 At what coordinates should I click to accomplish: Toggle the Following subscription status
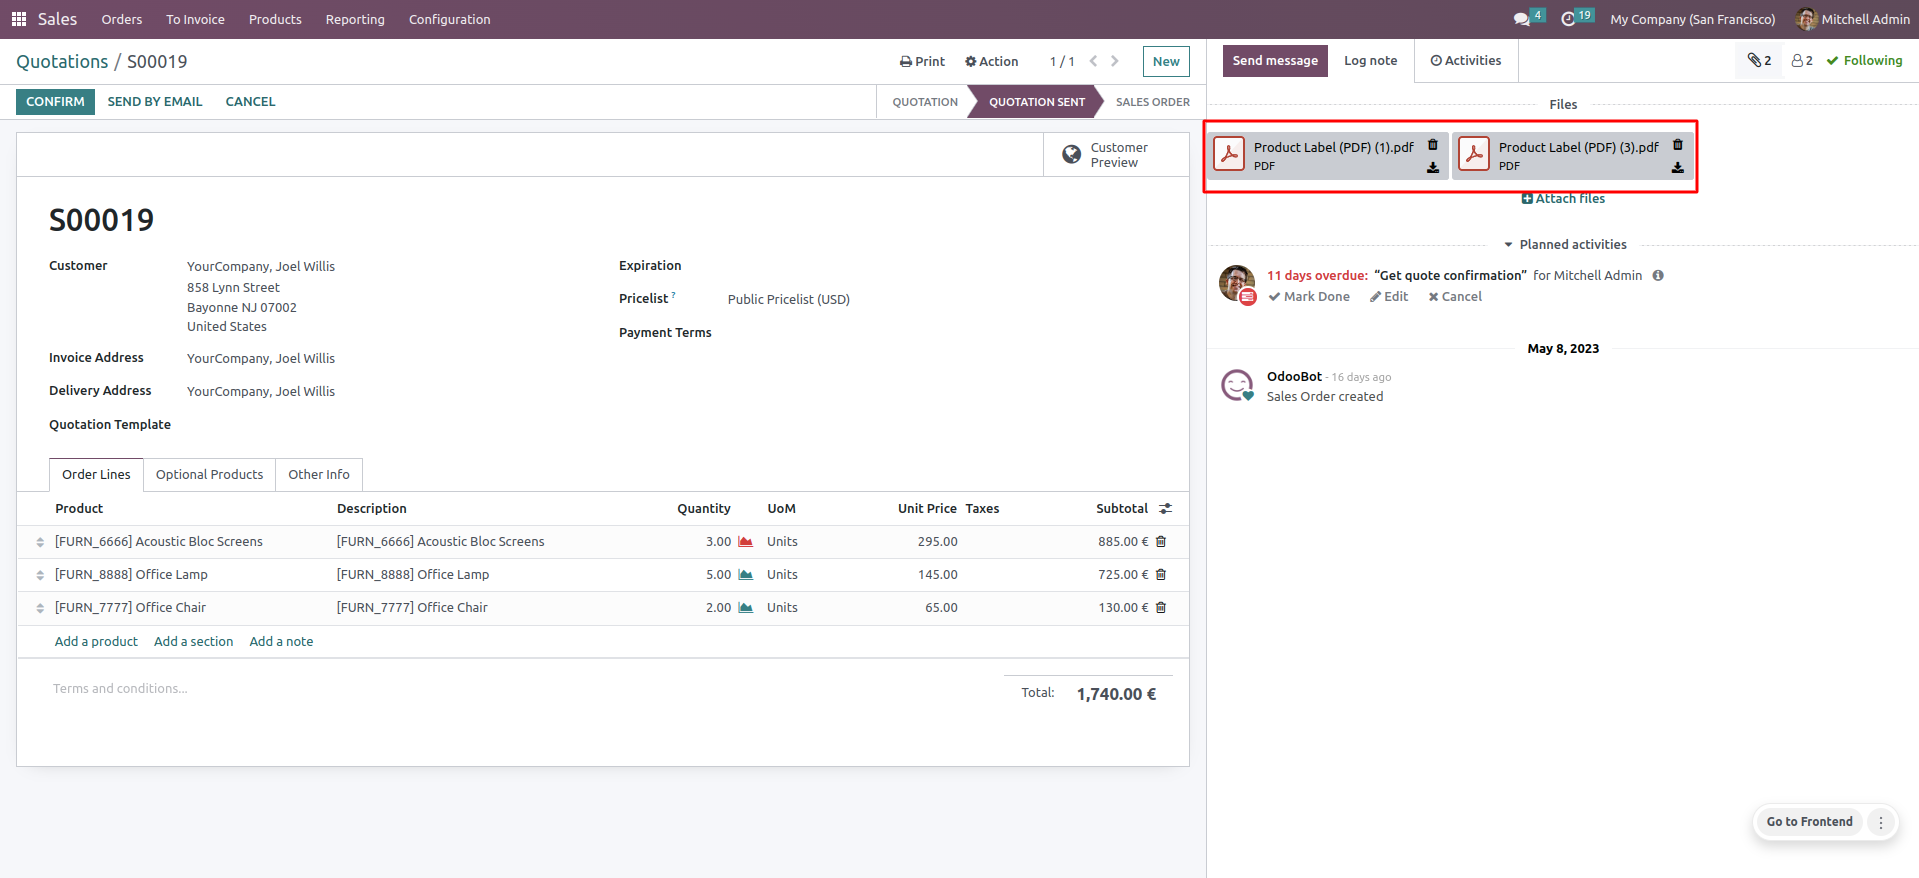(x=1864, y=61)
